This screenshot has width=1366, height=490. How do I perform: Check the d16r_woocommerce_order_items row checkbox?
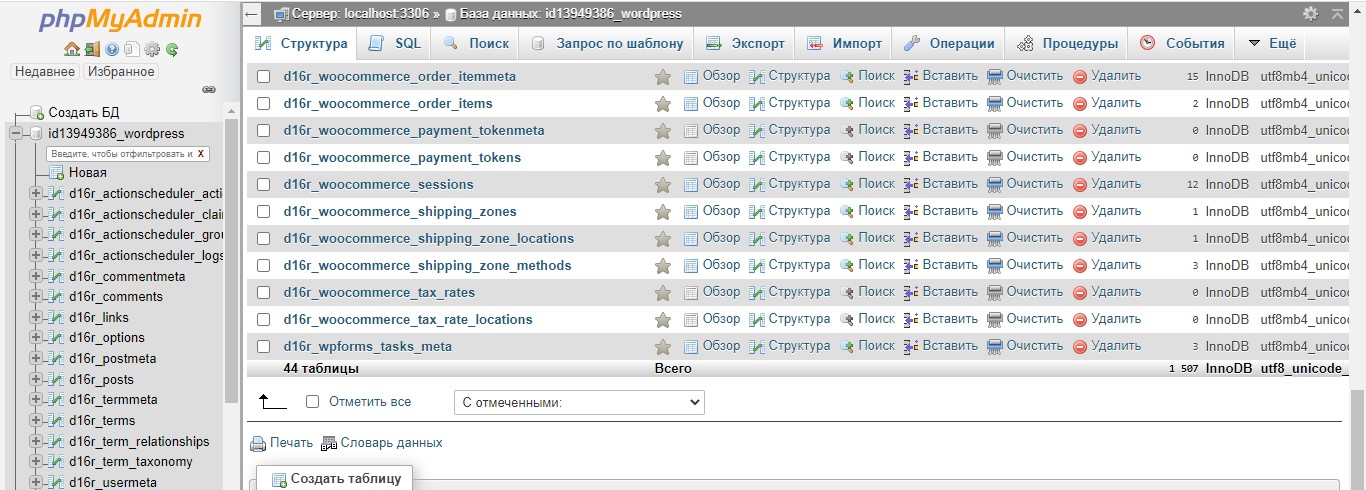pyautogui.click(x=264, y=104)
